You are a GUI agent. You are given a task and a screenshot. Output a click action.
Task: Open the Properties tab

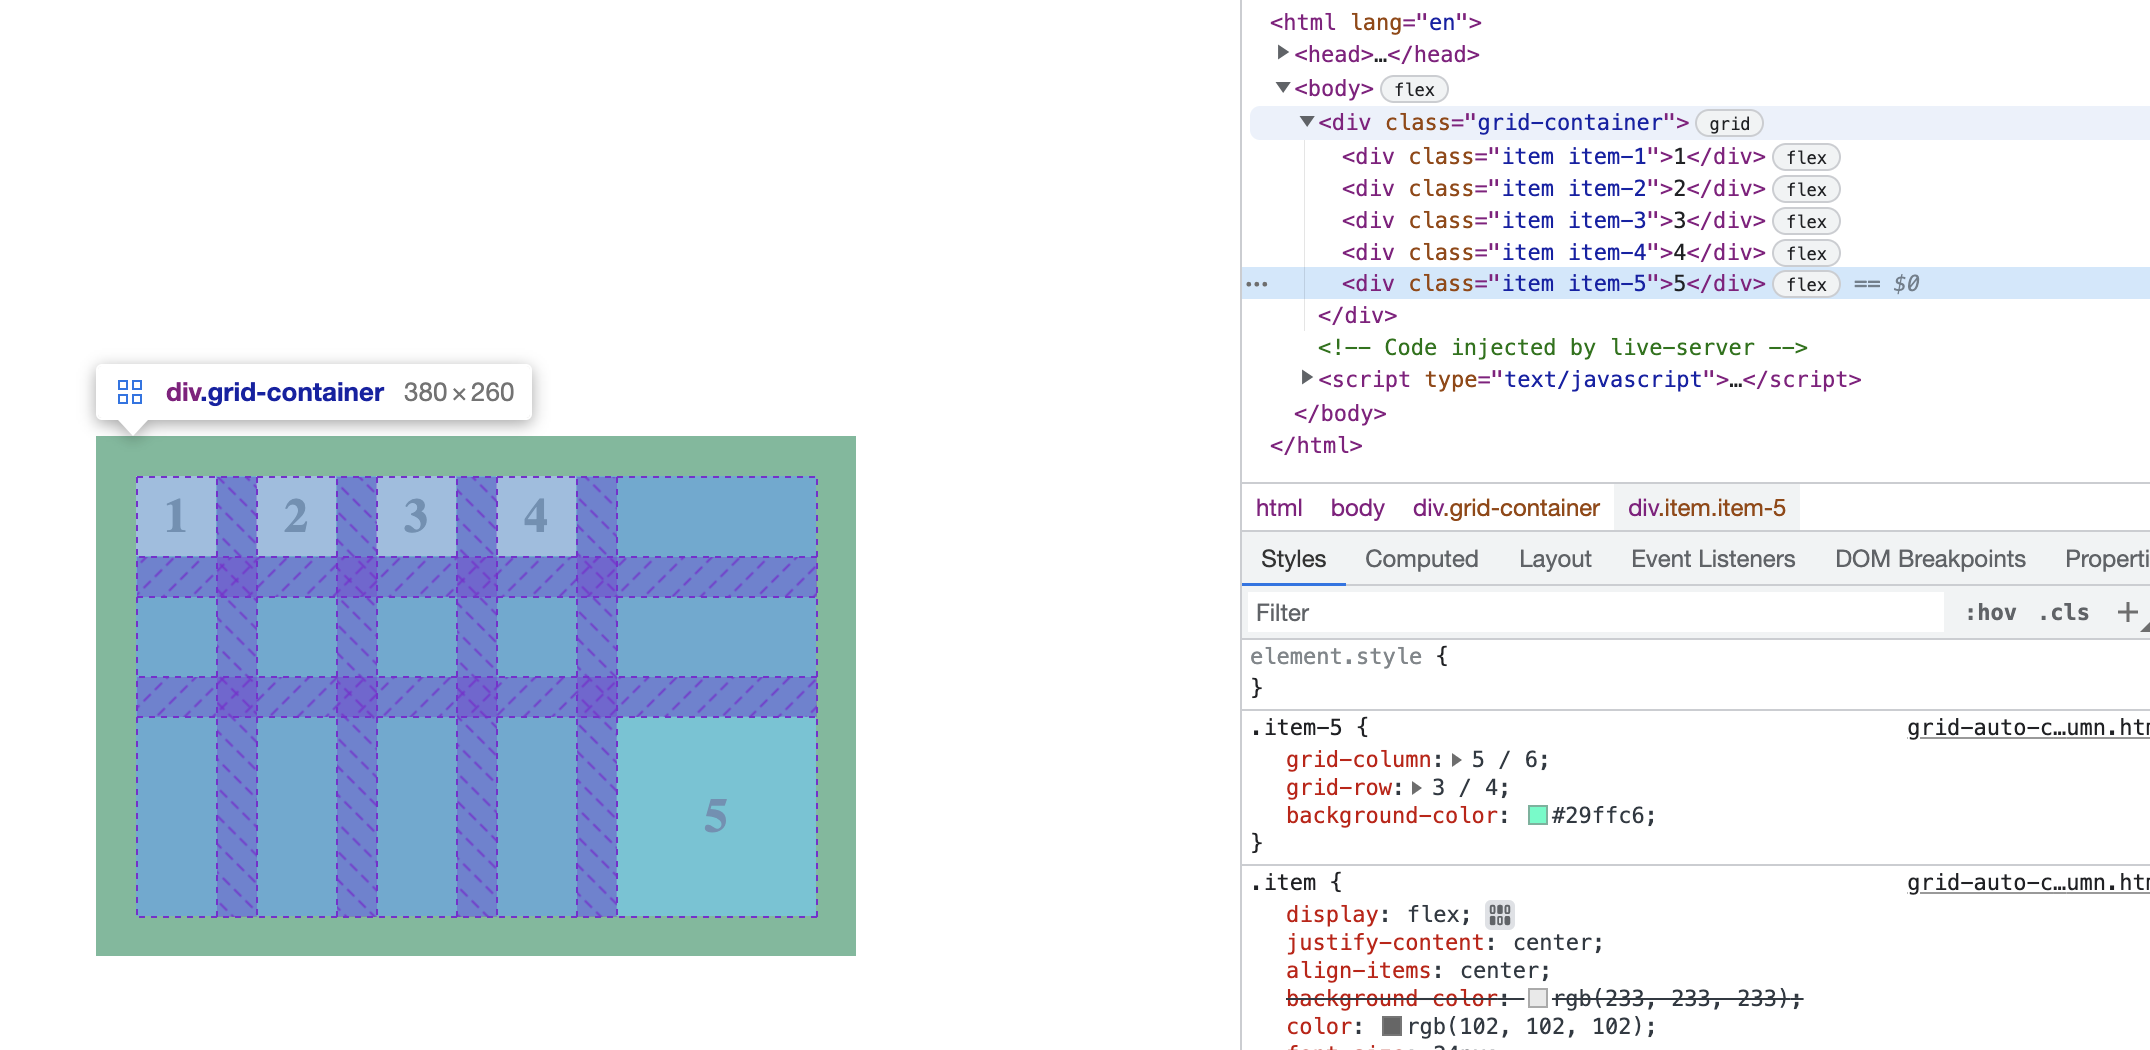[x=2107, y=559]
